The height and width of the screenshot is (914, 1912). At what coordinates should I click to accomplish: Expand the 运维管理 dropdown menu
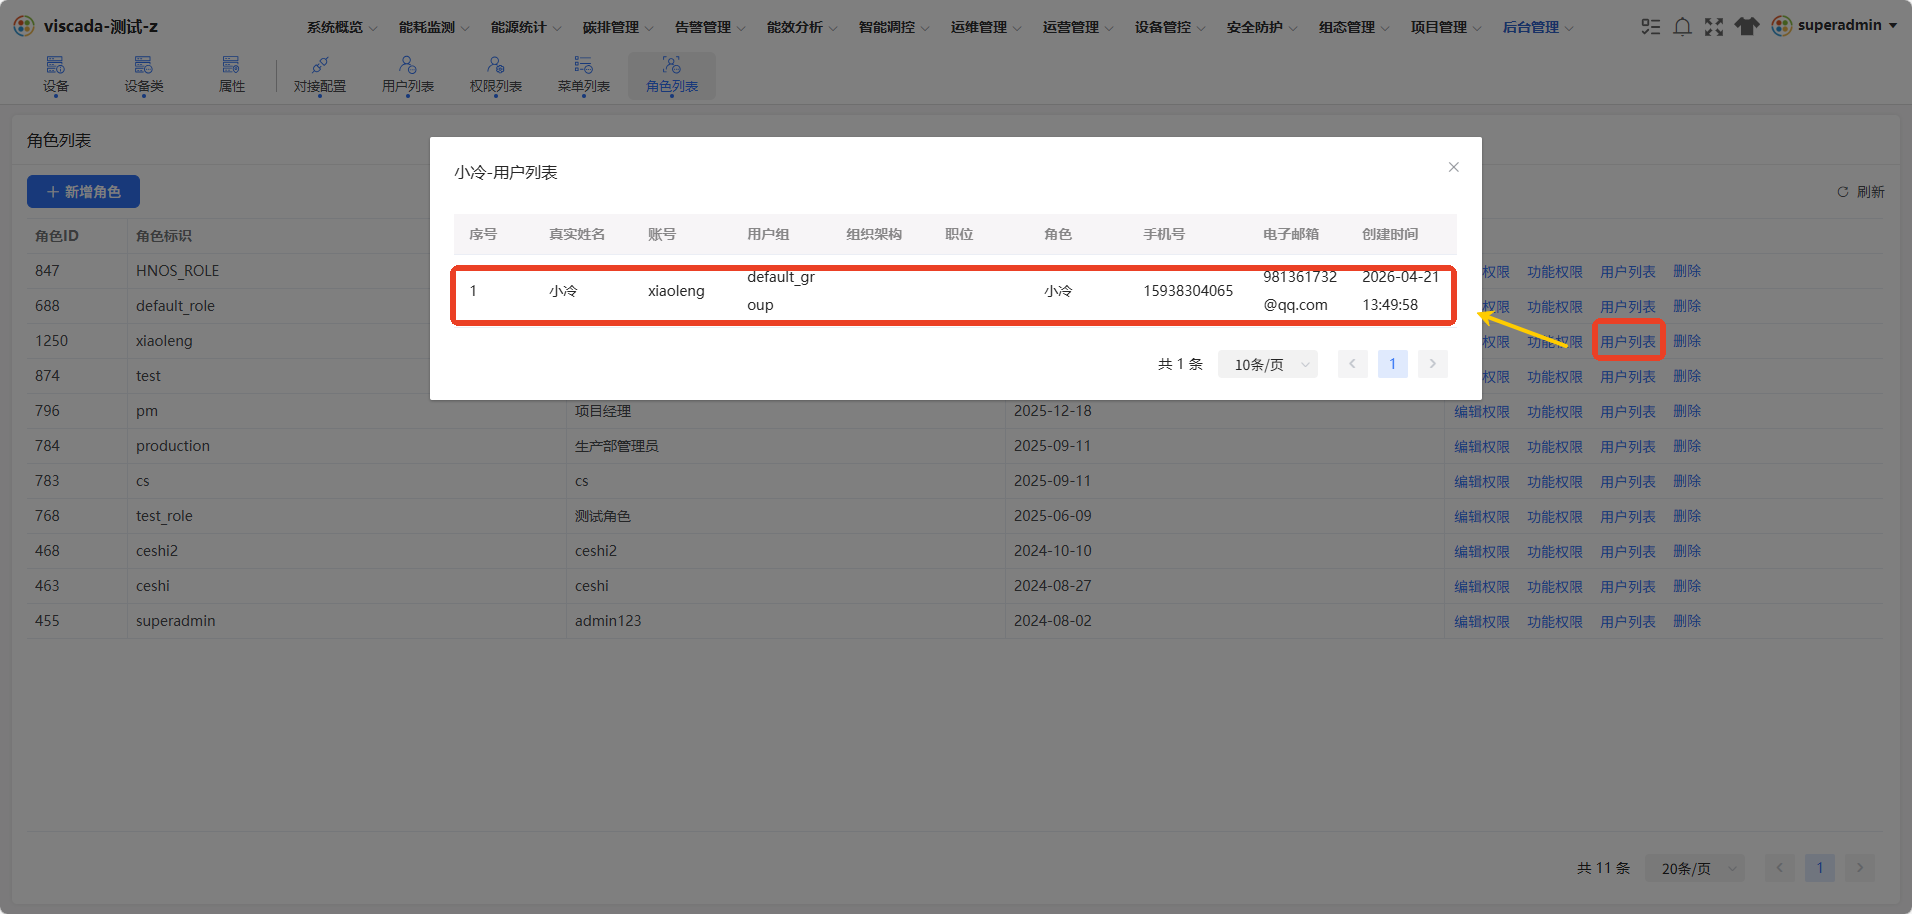pyautogui.click(x=986, y=27)
